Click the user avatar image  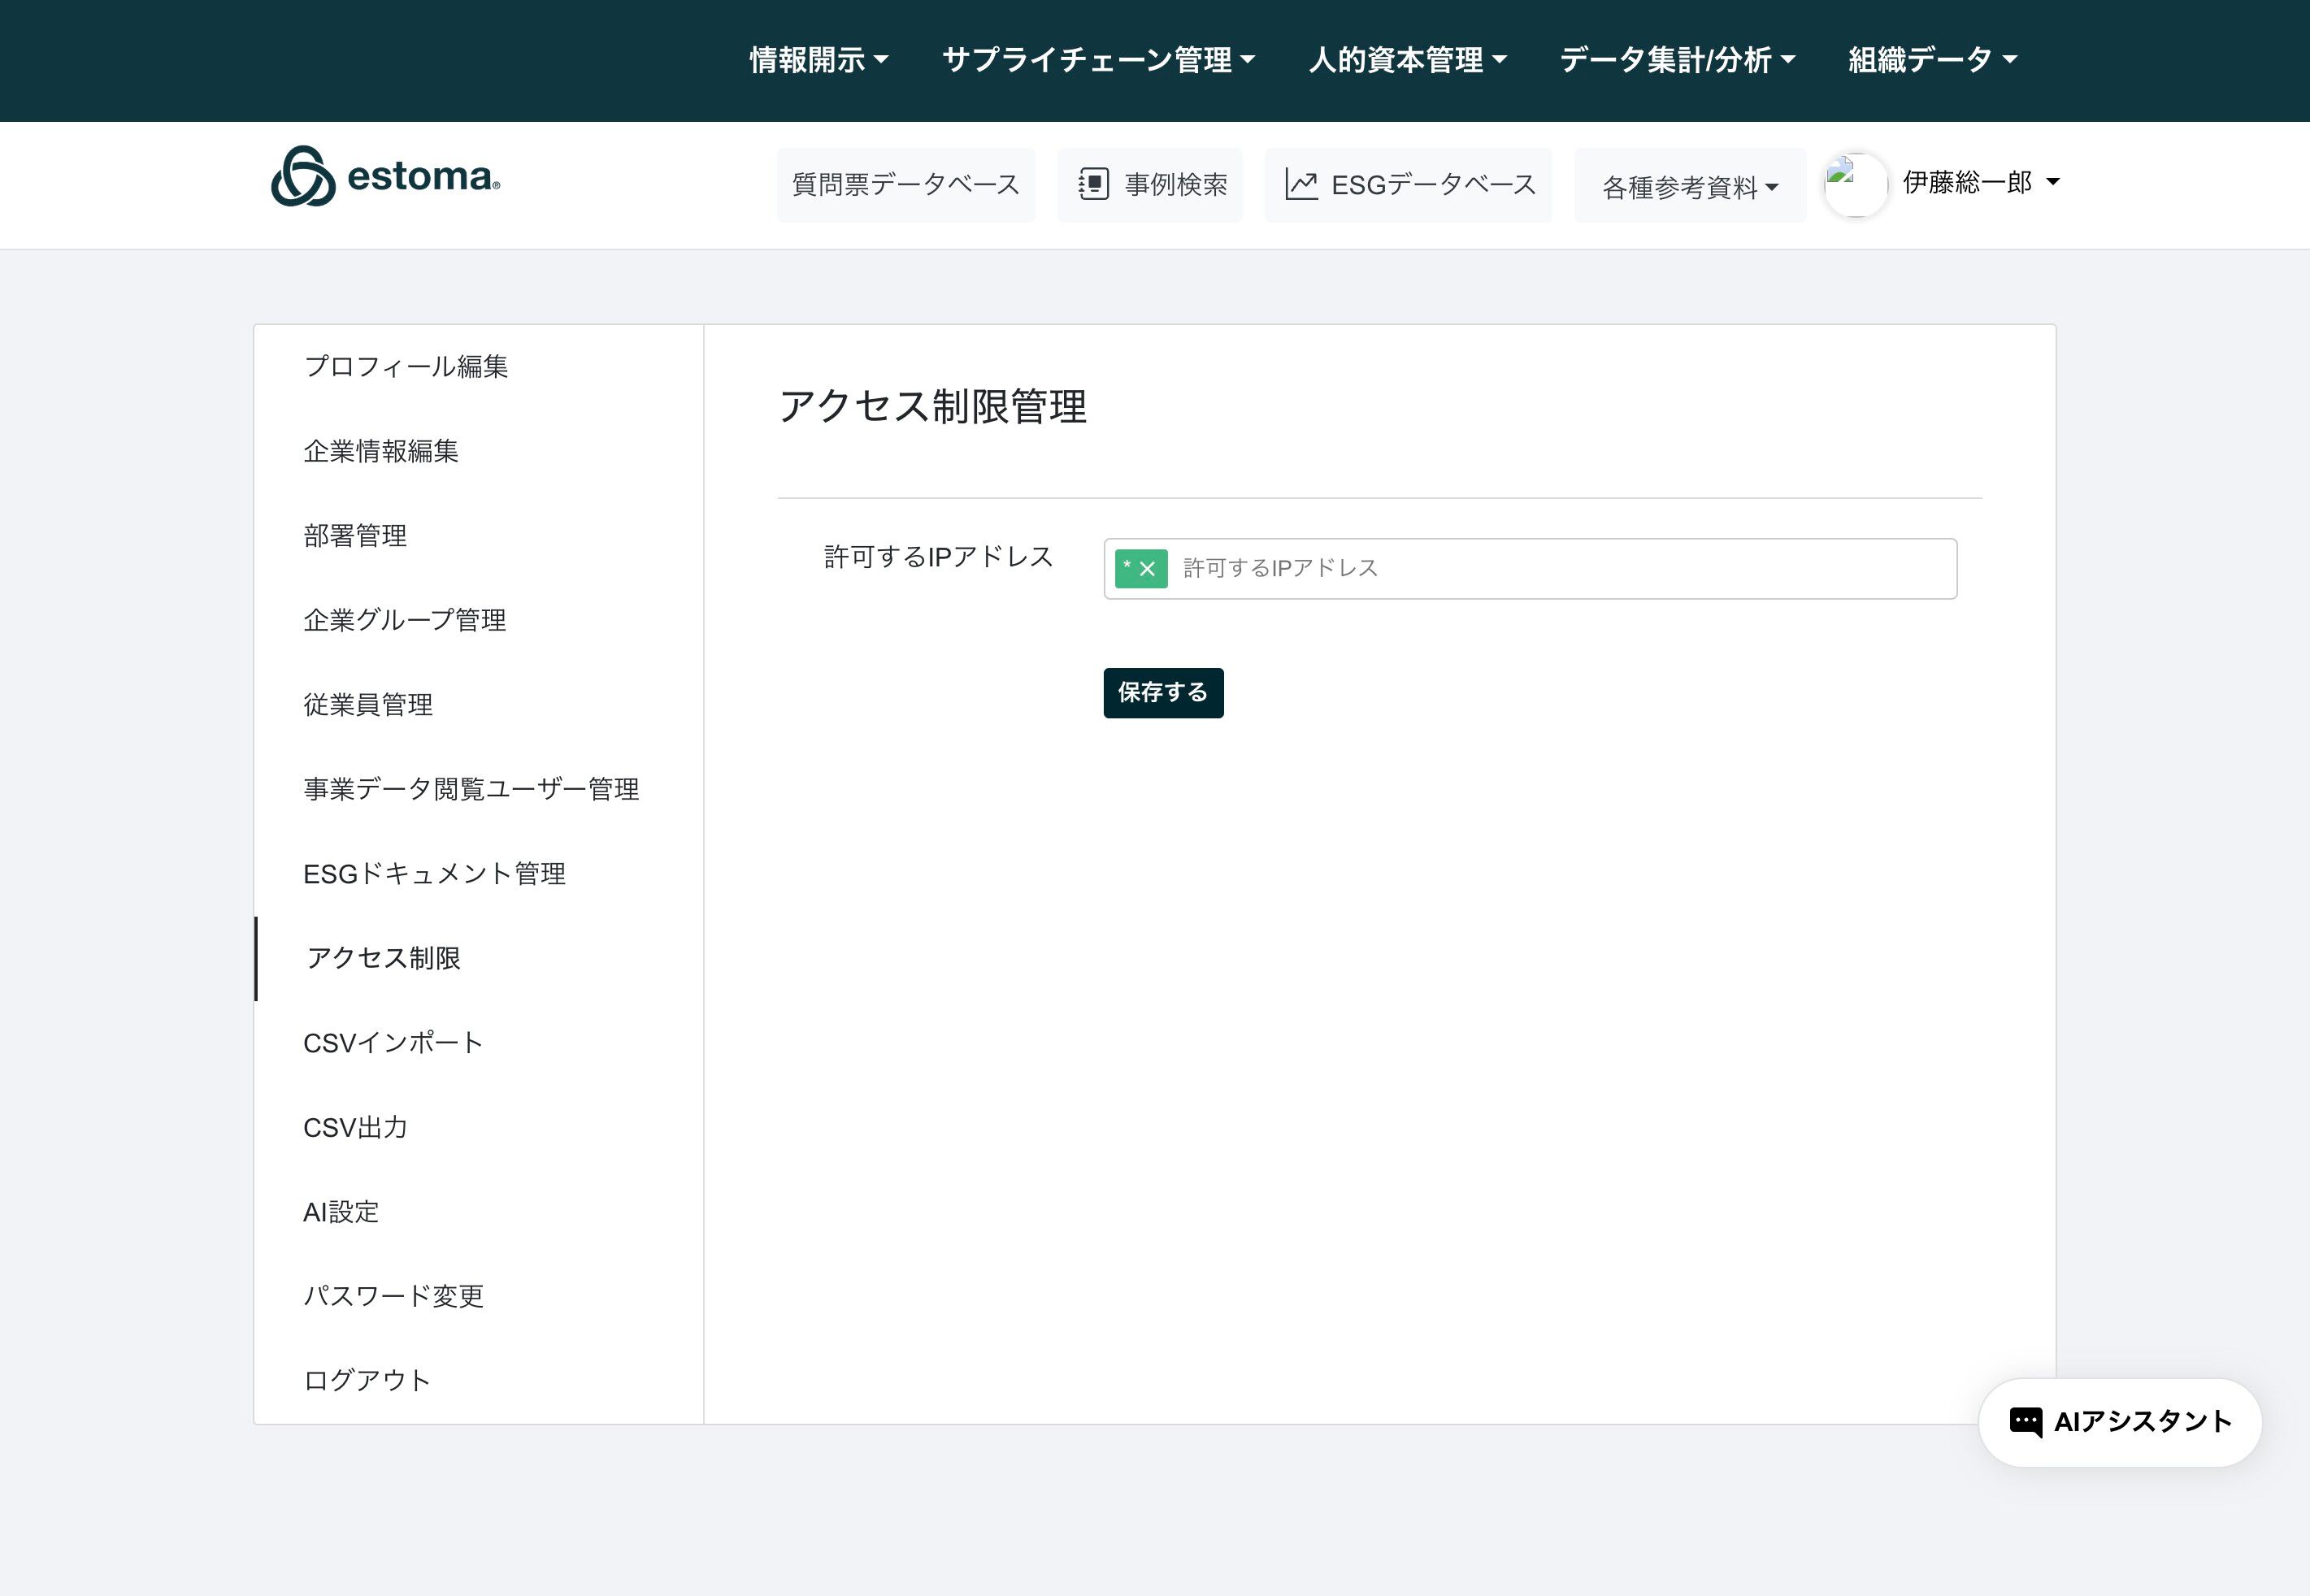coord(1855,185)
